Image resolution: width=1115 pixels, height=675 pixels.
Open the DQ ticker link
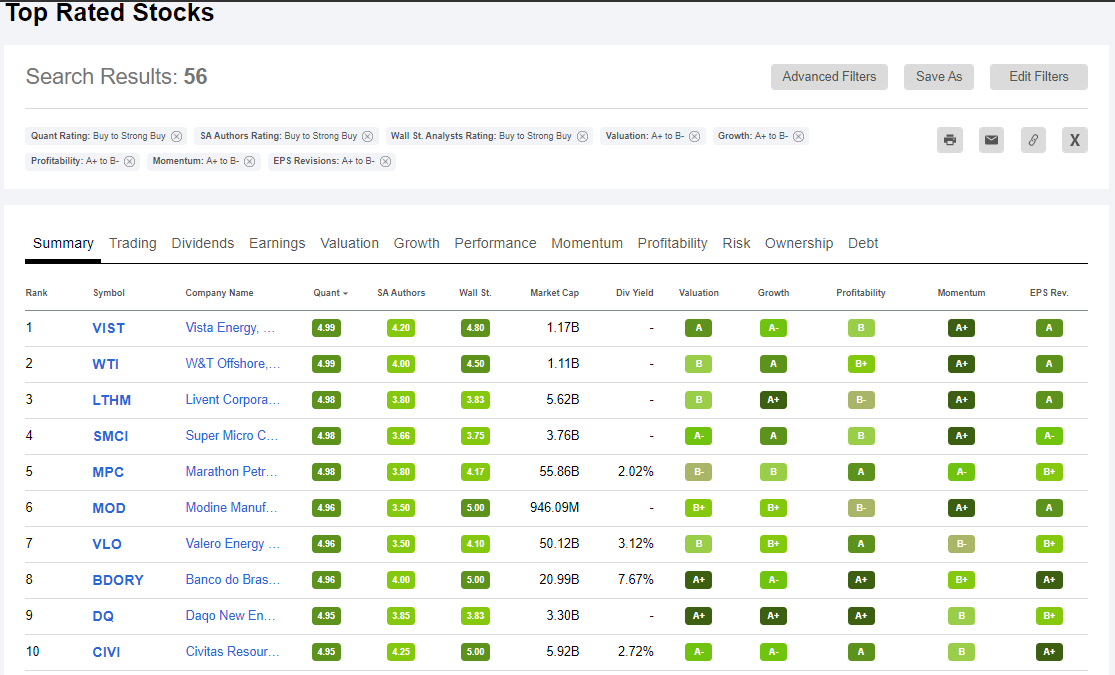[x=103, y=616]
